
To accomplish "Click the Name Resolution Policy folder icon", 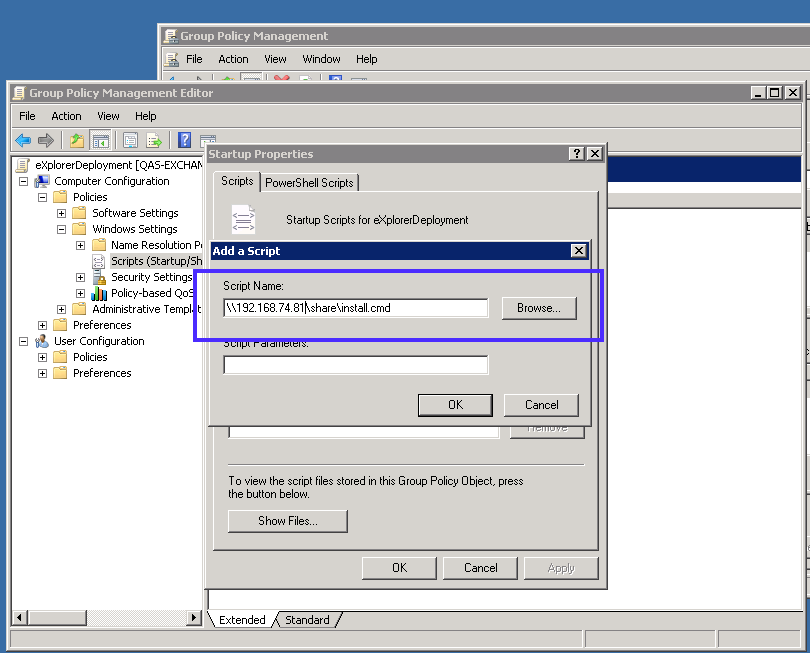I will click(x=99, y=245).
